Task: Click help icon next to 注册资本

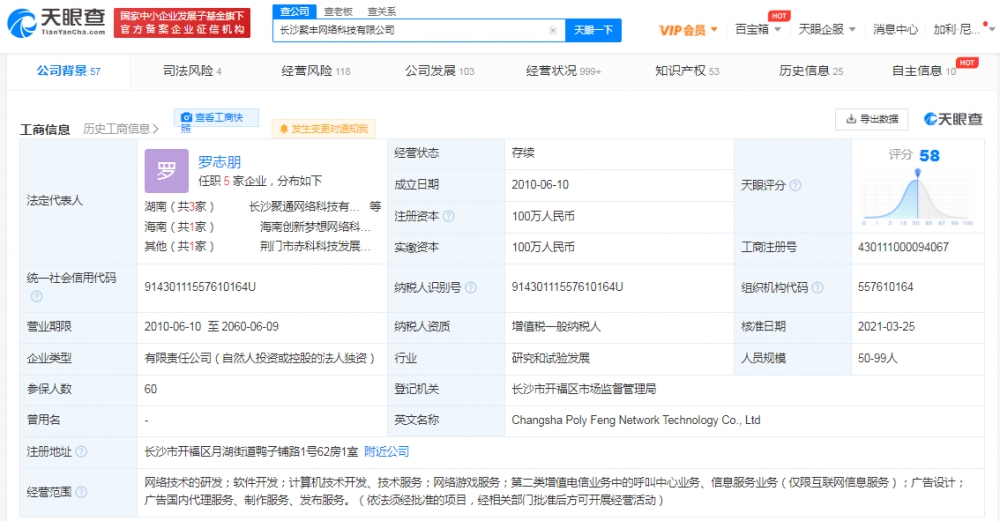Action: [448, 216]
